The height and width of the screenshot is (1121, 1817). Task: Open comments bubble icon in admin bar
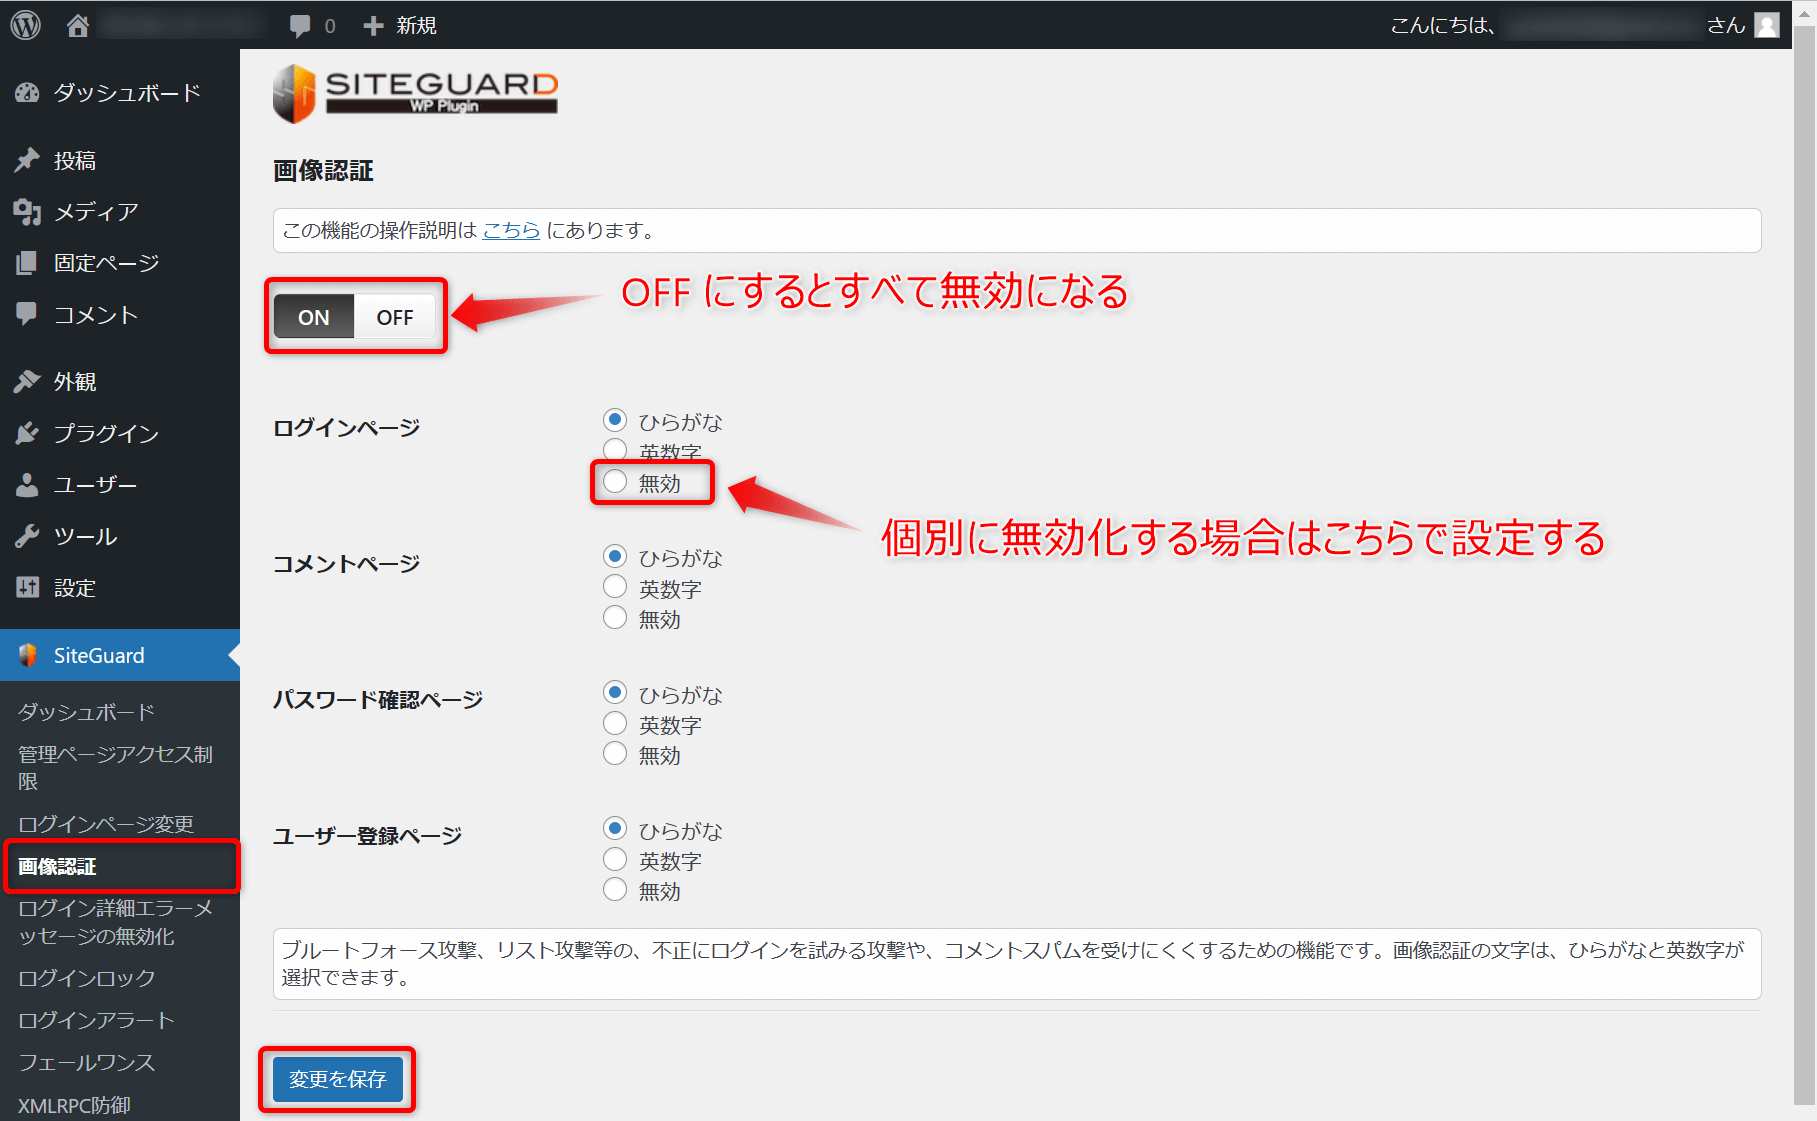tap(300, 26)
